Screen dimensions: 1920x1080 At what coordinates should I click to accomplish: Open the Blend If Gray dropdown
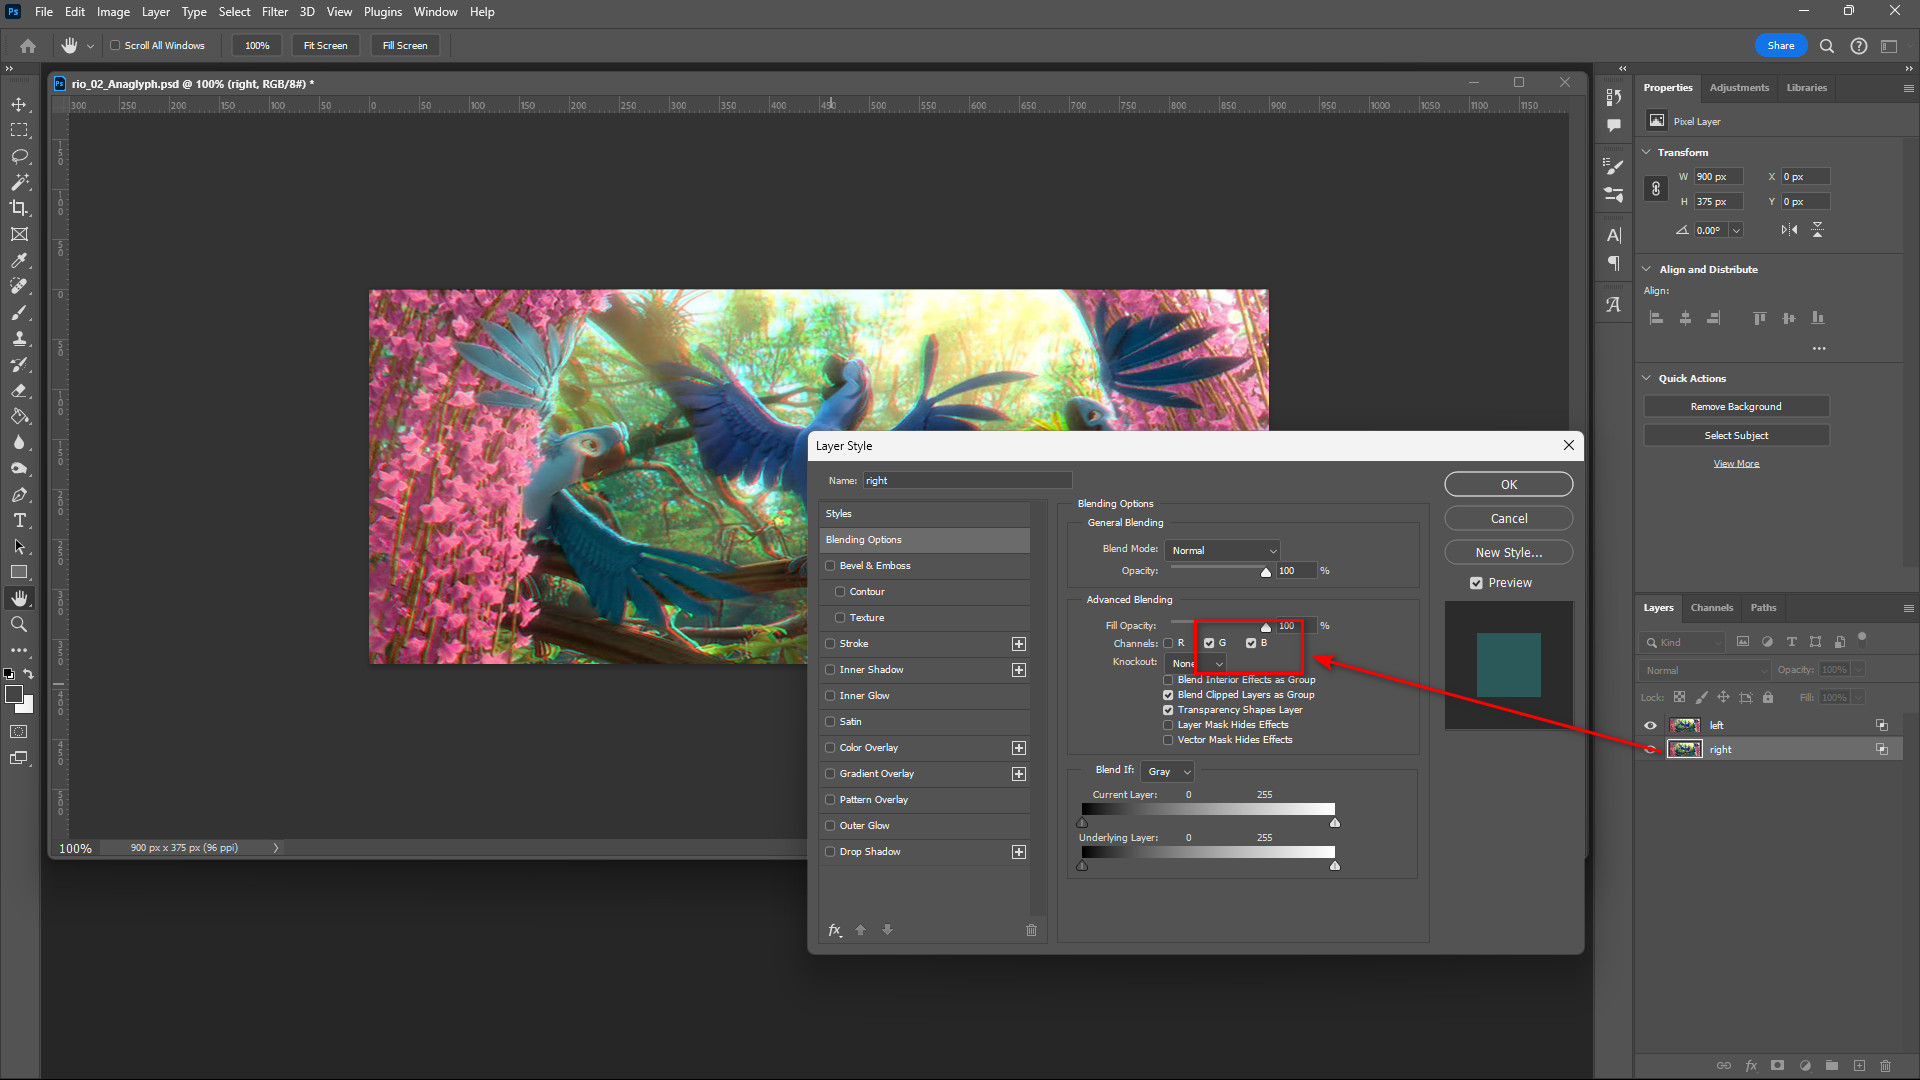1168,771
